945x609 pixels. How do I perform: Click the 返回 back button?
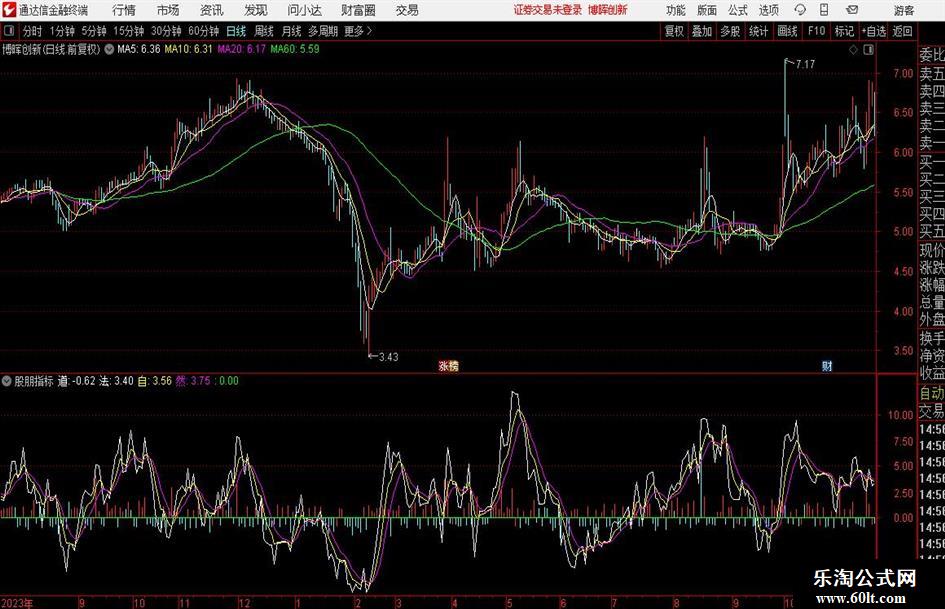[902, 31]
